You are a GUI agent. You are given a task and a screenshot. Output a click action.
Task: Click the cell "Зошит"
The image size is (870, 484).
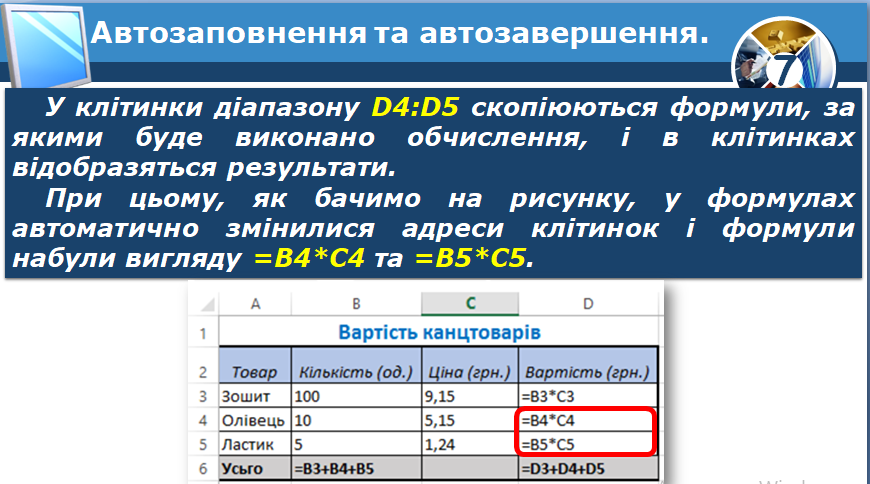[x=255, y=396]
